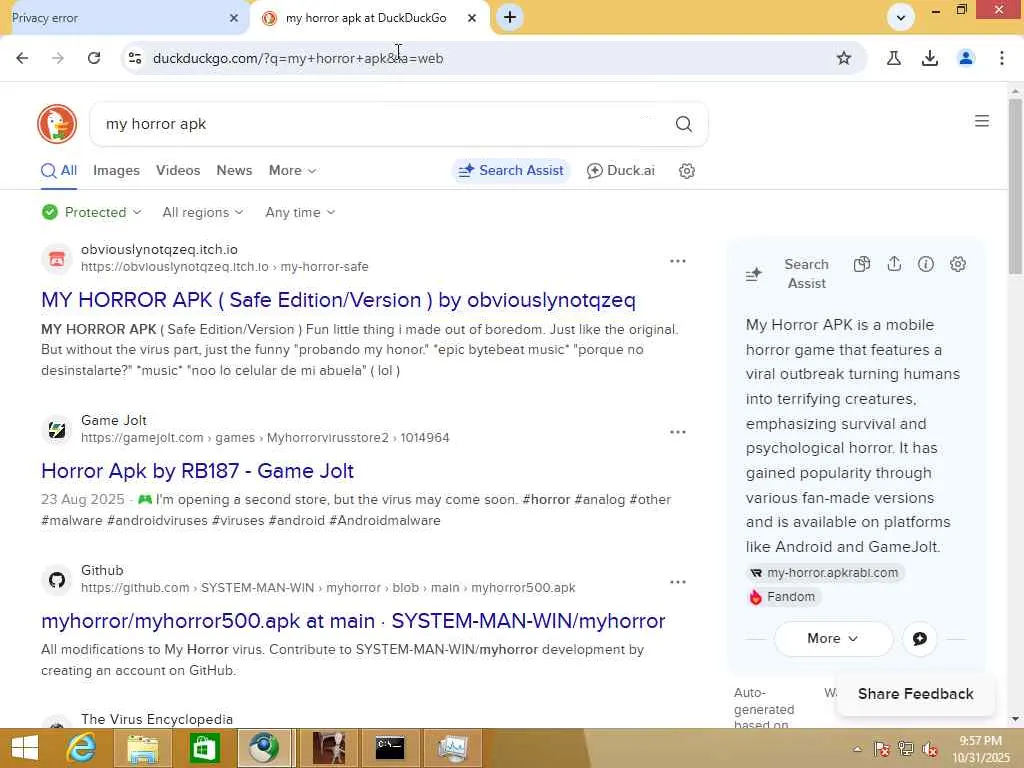1024x768 pixels.
Task: Open Duck.ai chat
Action: click(620, 170)
